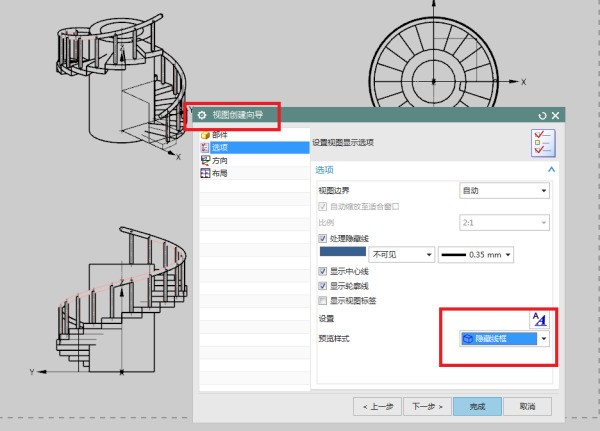Viewport: 600px width, 431px height.
Task: Toggle the 自动缩放至适合窗口 checkbox
Action: (x=323, y=207)
